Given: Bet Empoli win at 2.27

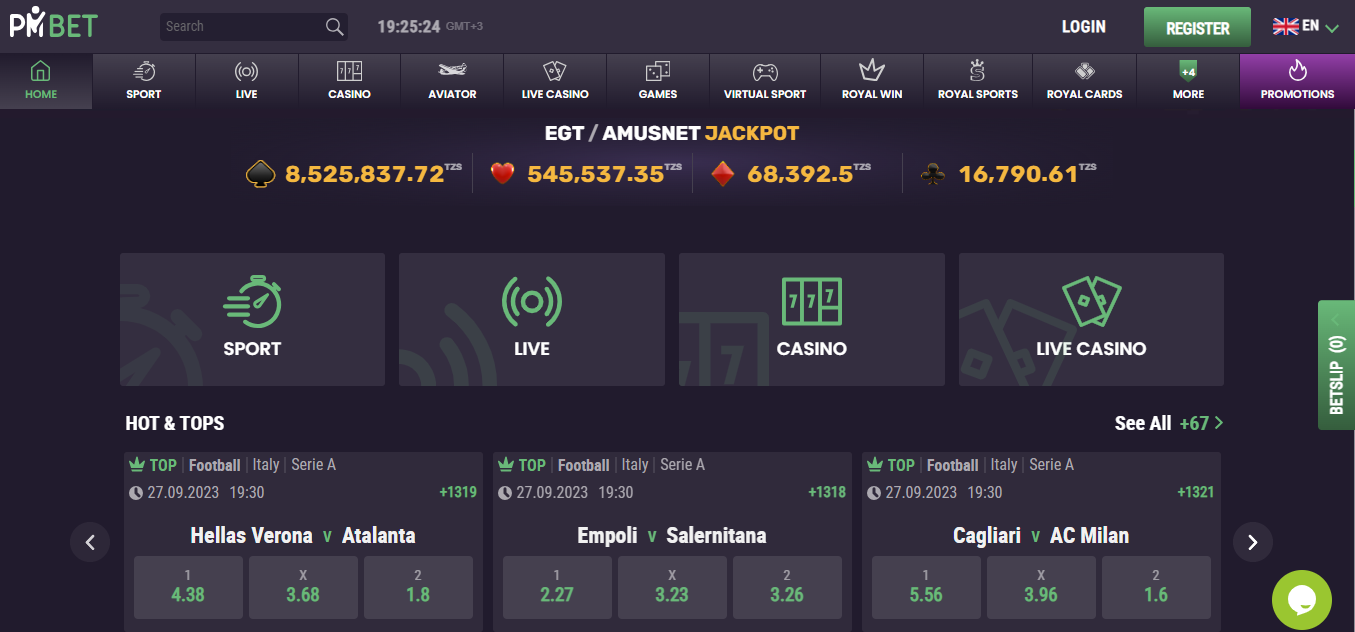Looking at the screenshot, I should [x=557, y=586].
